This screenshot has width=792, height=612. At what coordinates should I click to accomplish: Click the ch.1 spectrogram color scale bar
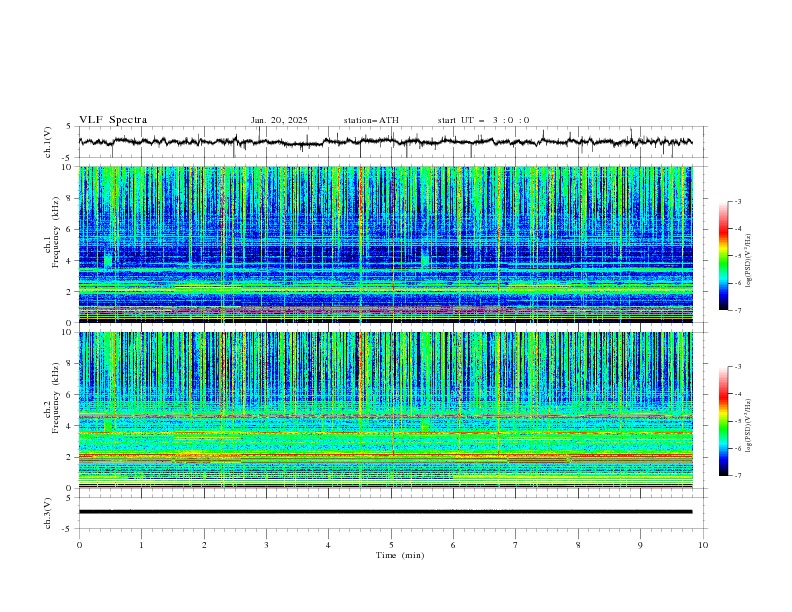[723, 256]
